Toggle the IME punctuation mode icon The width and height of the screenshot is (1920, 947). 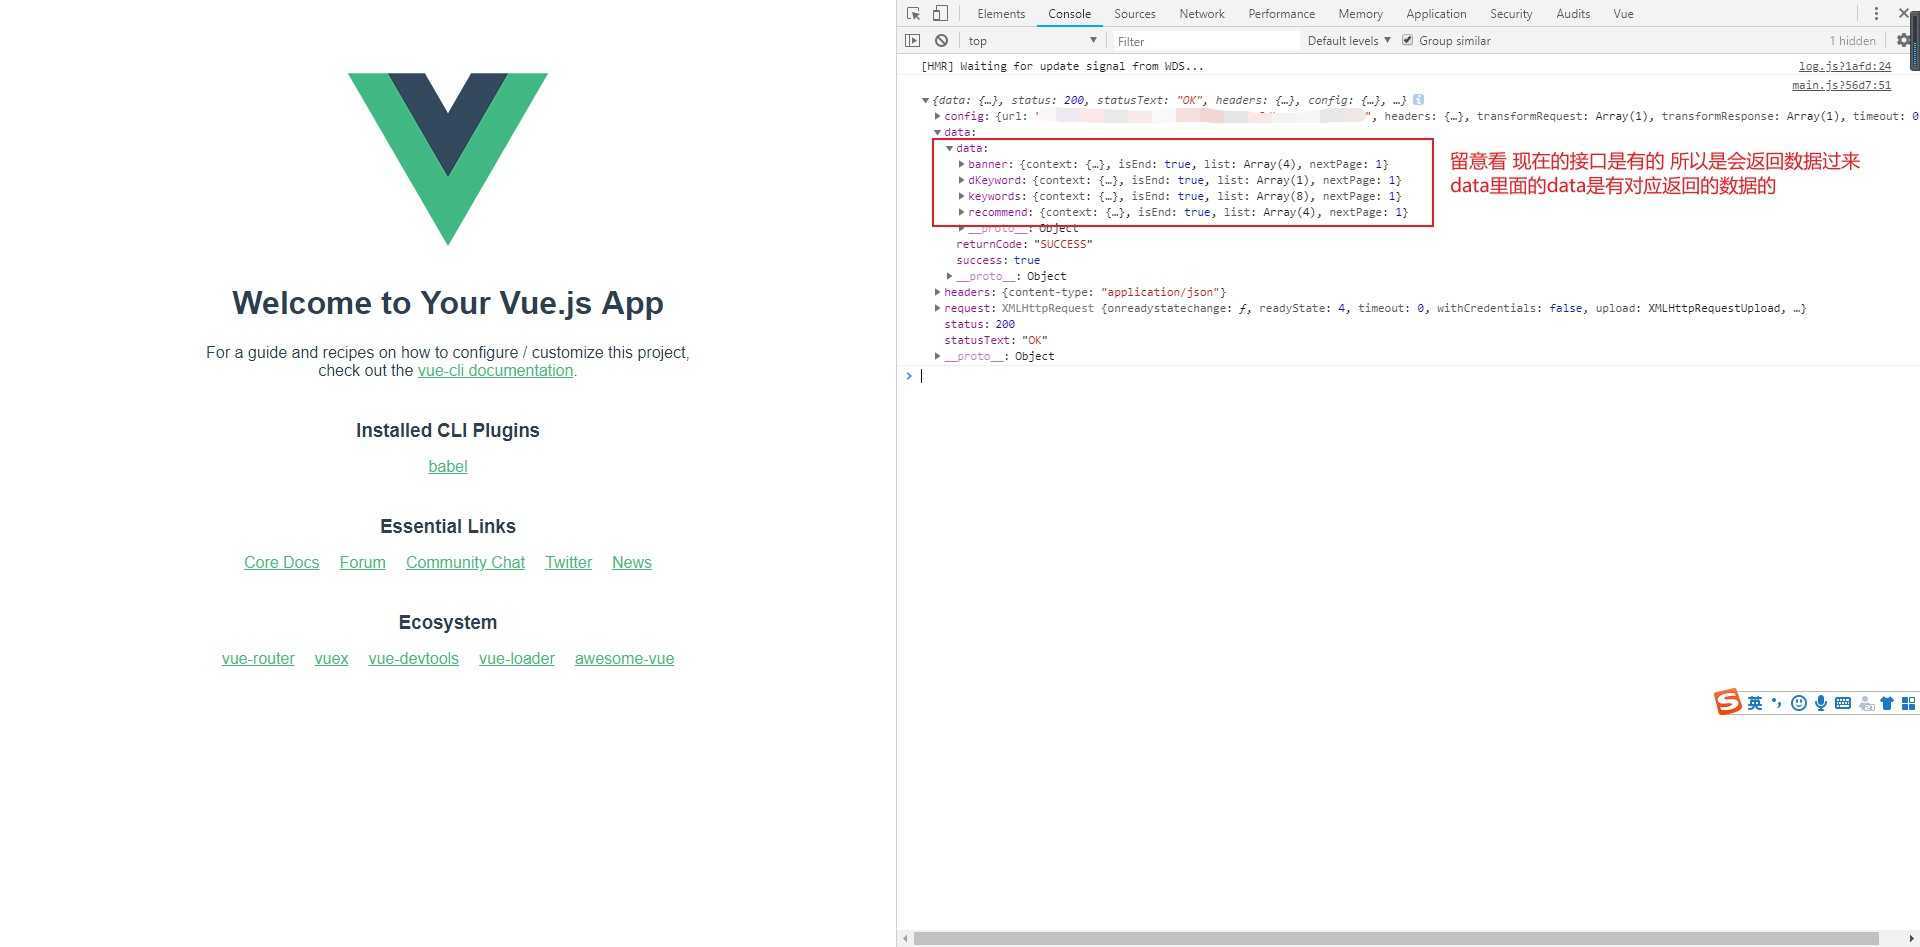click(x=1776, y=703)
